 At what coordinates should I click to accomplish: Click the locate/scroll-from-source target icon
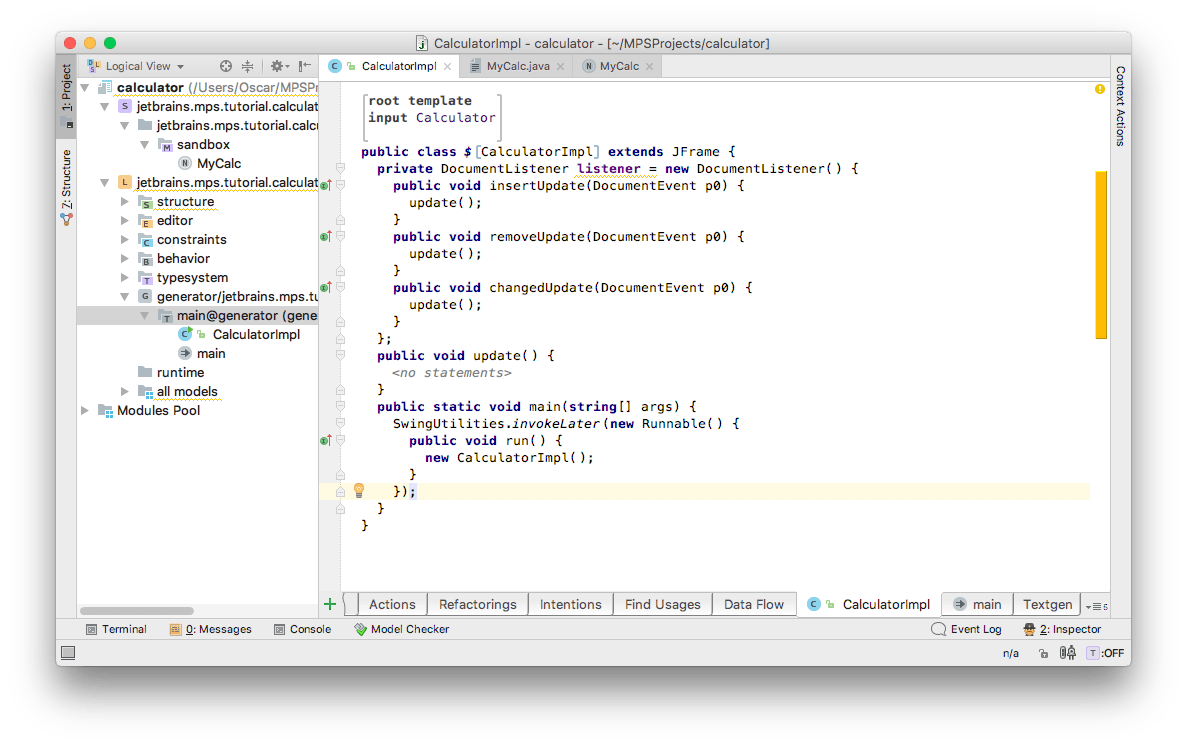(x=226, y=66)
